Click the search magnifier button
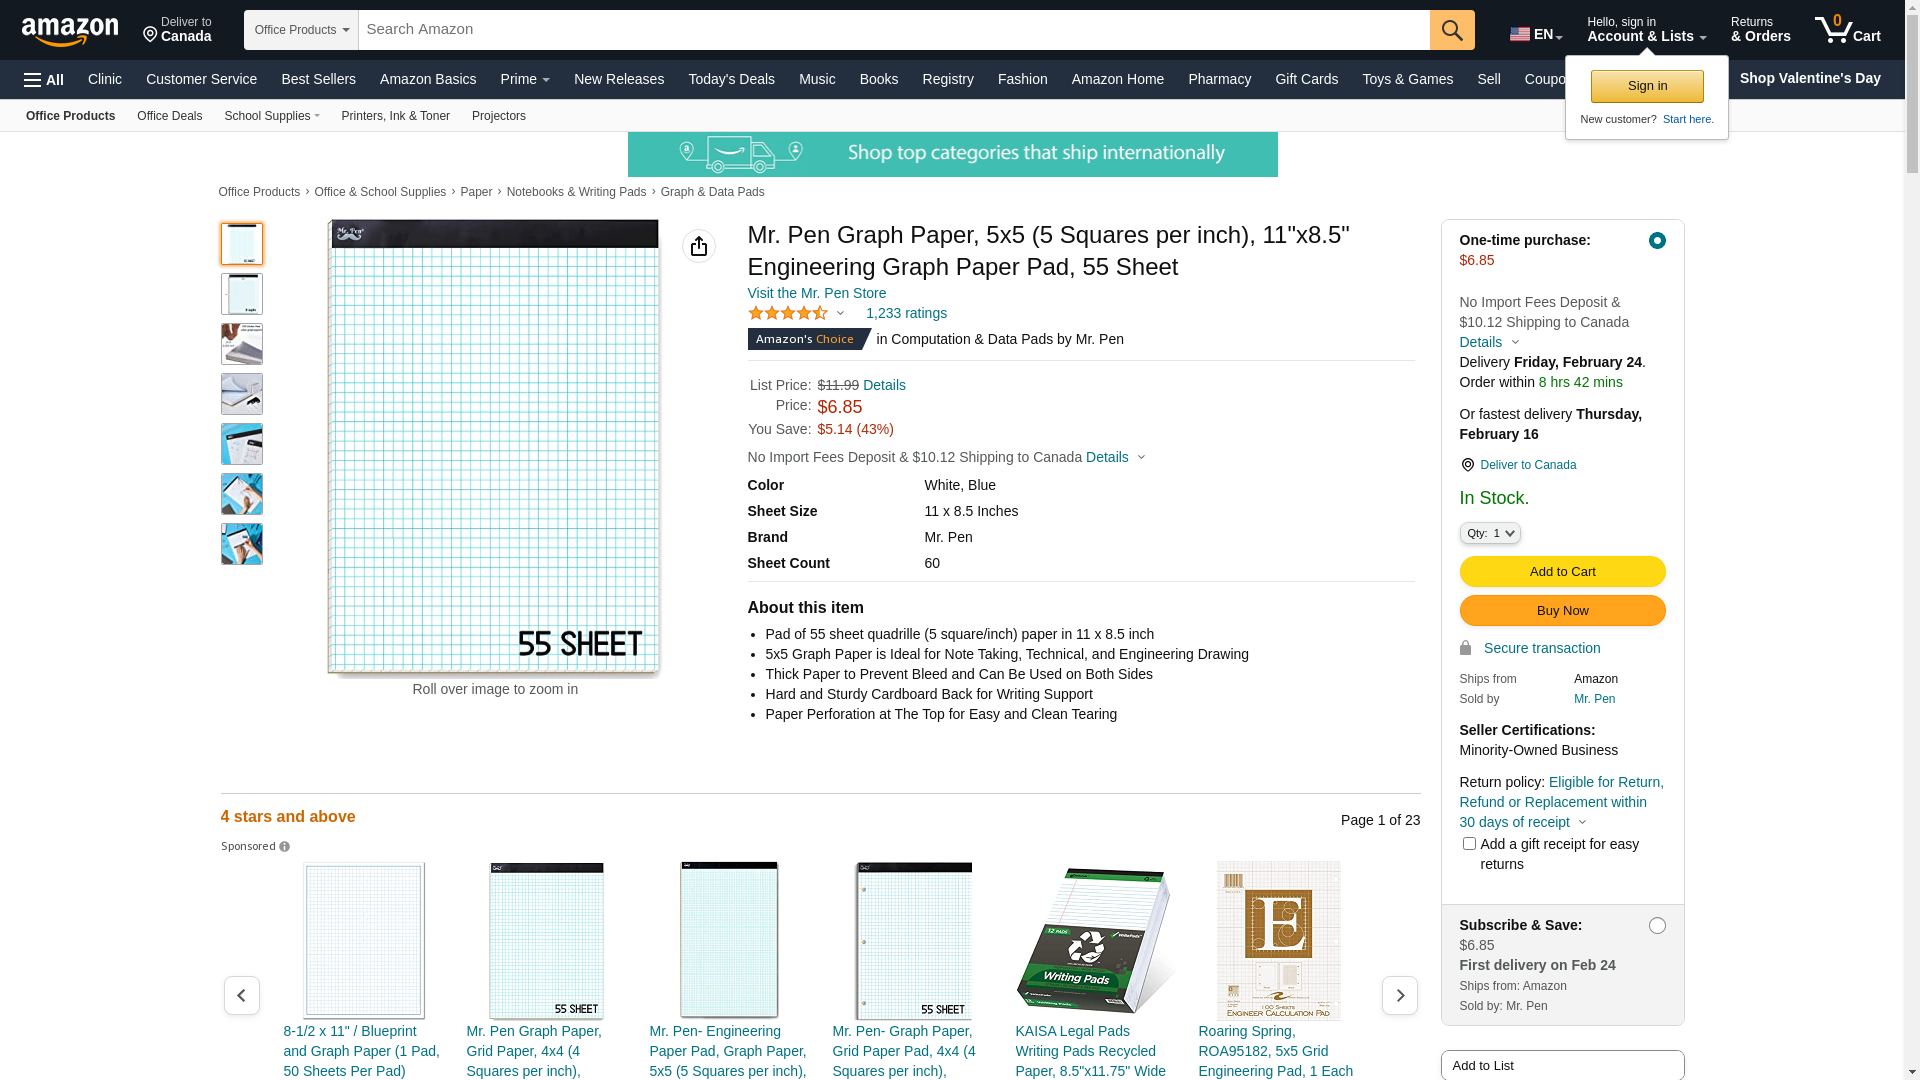 (x=1452, y=30)
